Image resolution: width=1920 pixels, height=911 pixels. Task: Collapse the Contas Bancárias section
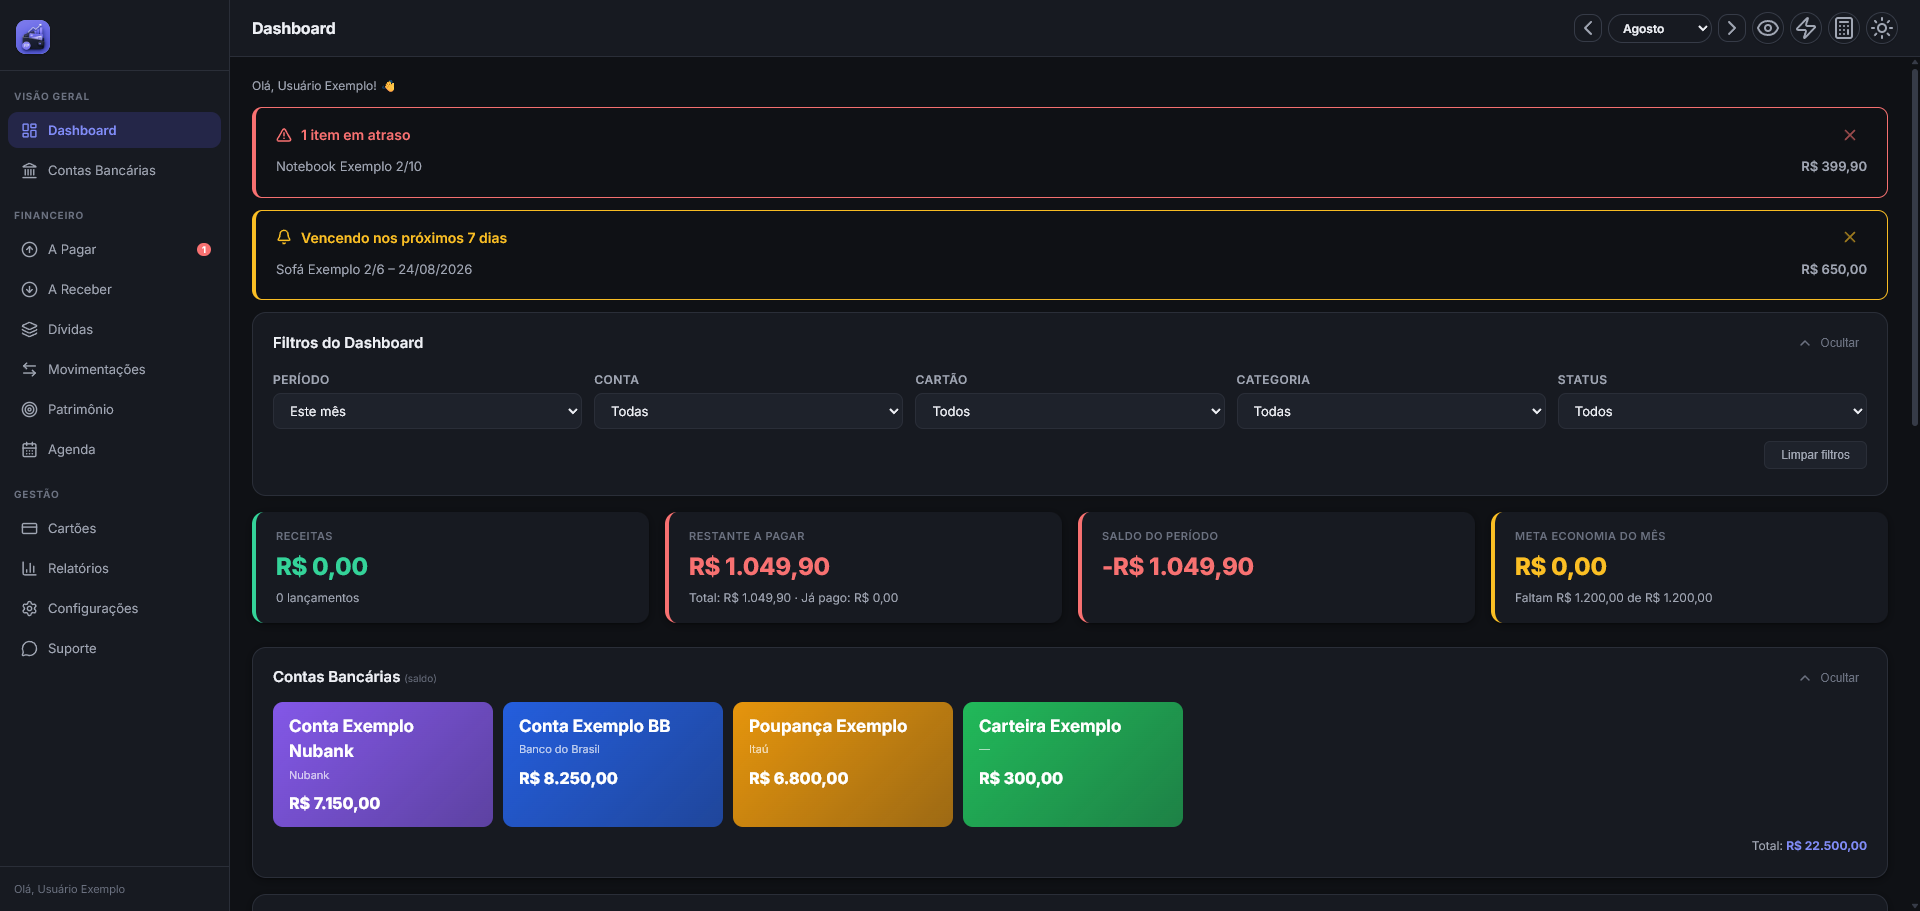pos(1829,678)
